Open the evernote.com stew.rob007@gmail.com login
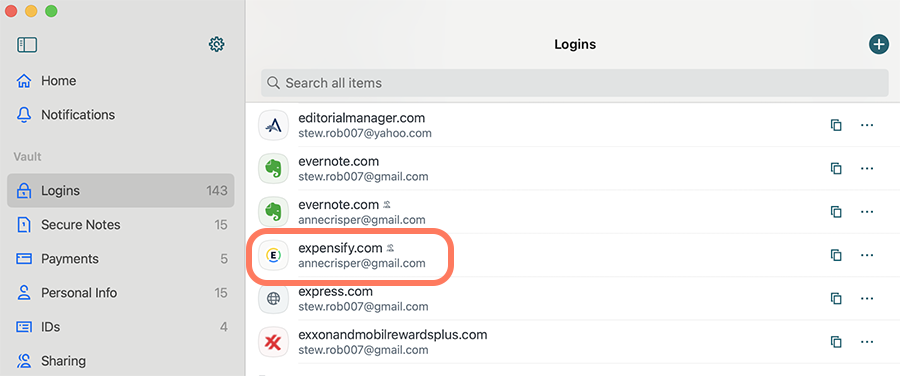 coord(572,169)
